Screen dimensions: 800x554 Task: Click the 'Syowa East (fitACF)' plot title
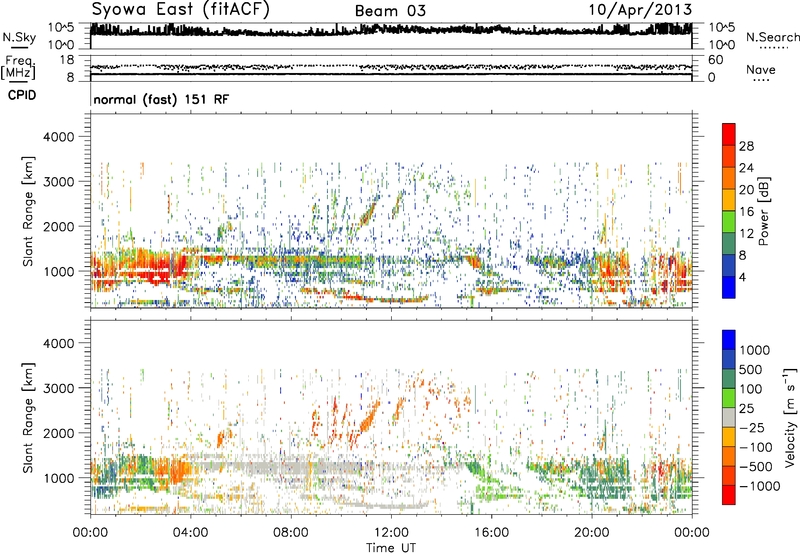[181, 10]
